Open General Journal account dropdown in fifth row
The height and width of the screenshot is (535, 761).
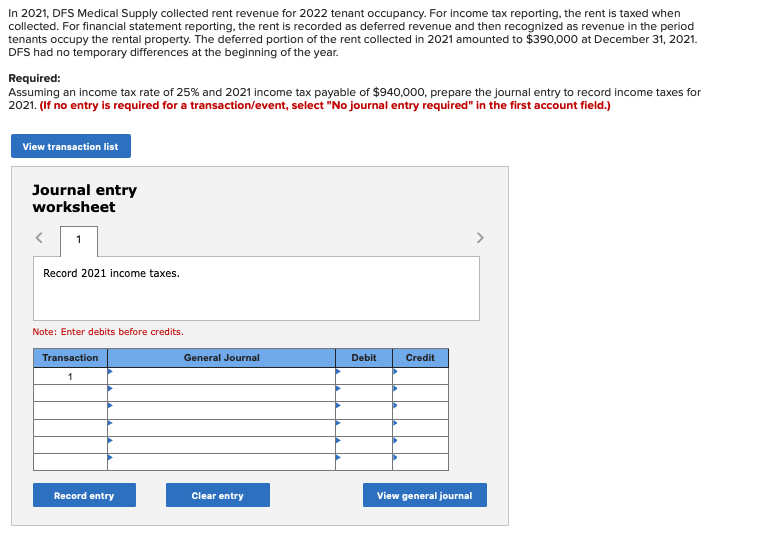221,445
